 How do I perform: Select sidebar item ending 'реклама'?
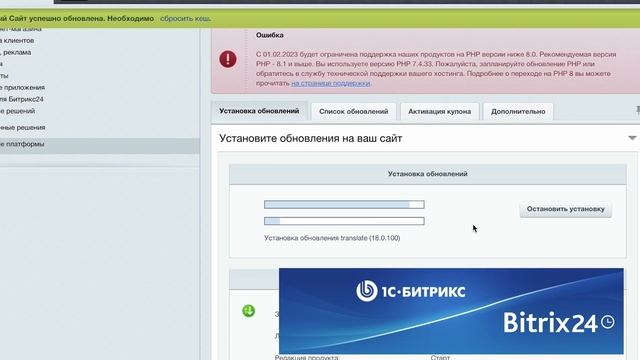16,52
